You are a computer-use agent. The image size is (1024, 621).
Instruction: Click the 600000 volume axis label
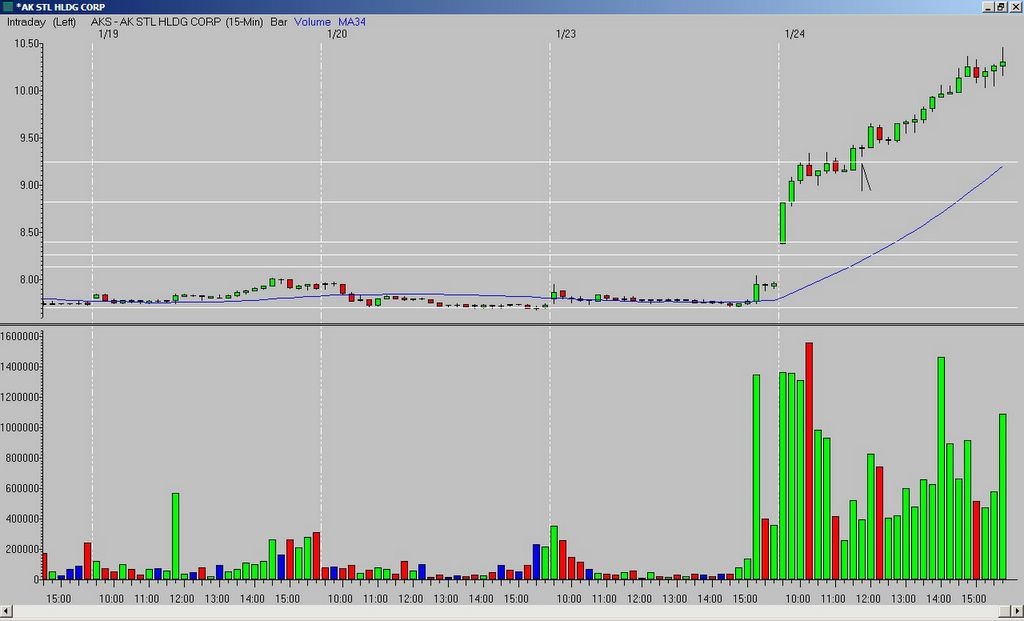tap(24, 488)
